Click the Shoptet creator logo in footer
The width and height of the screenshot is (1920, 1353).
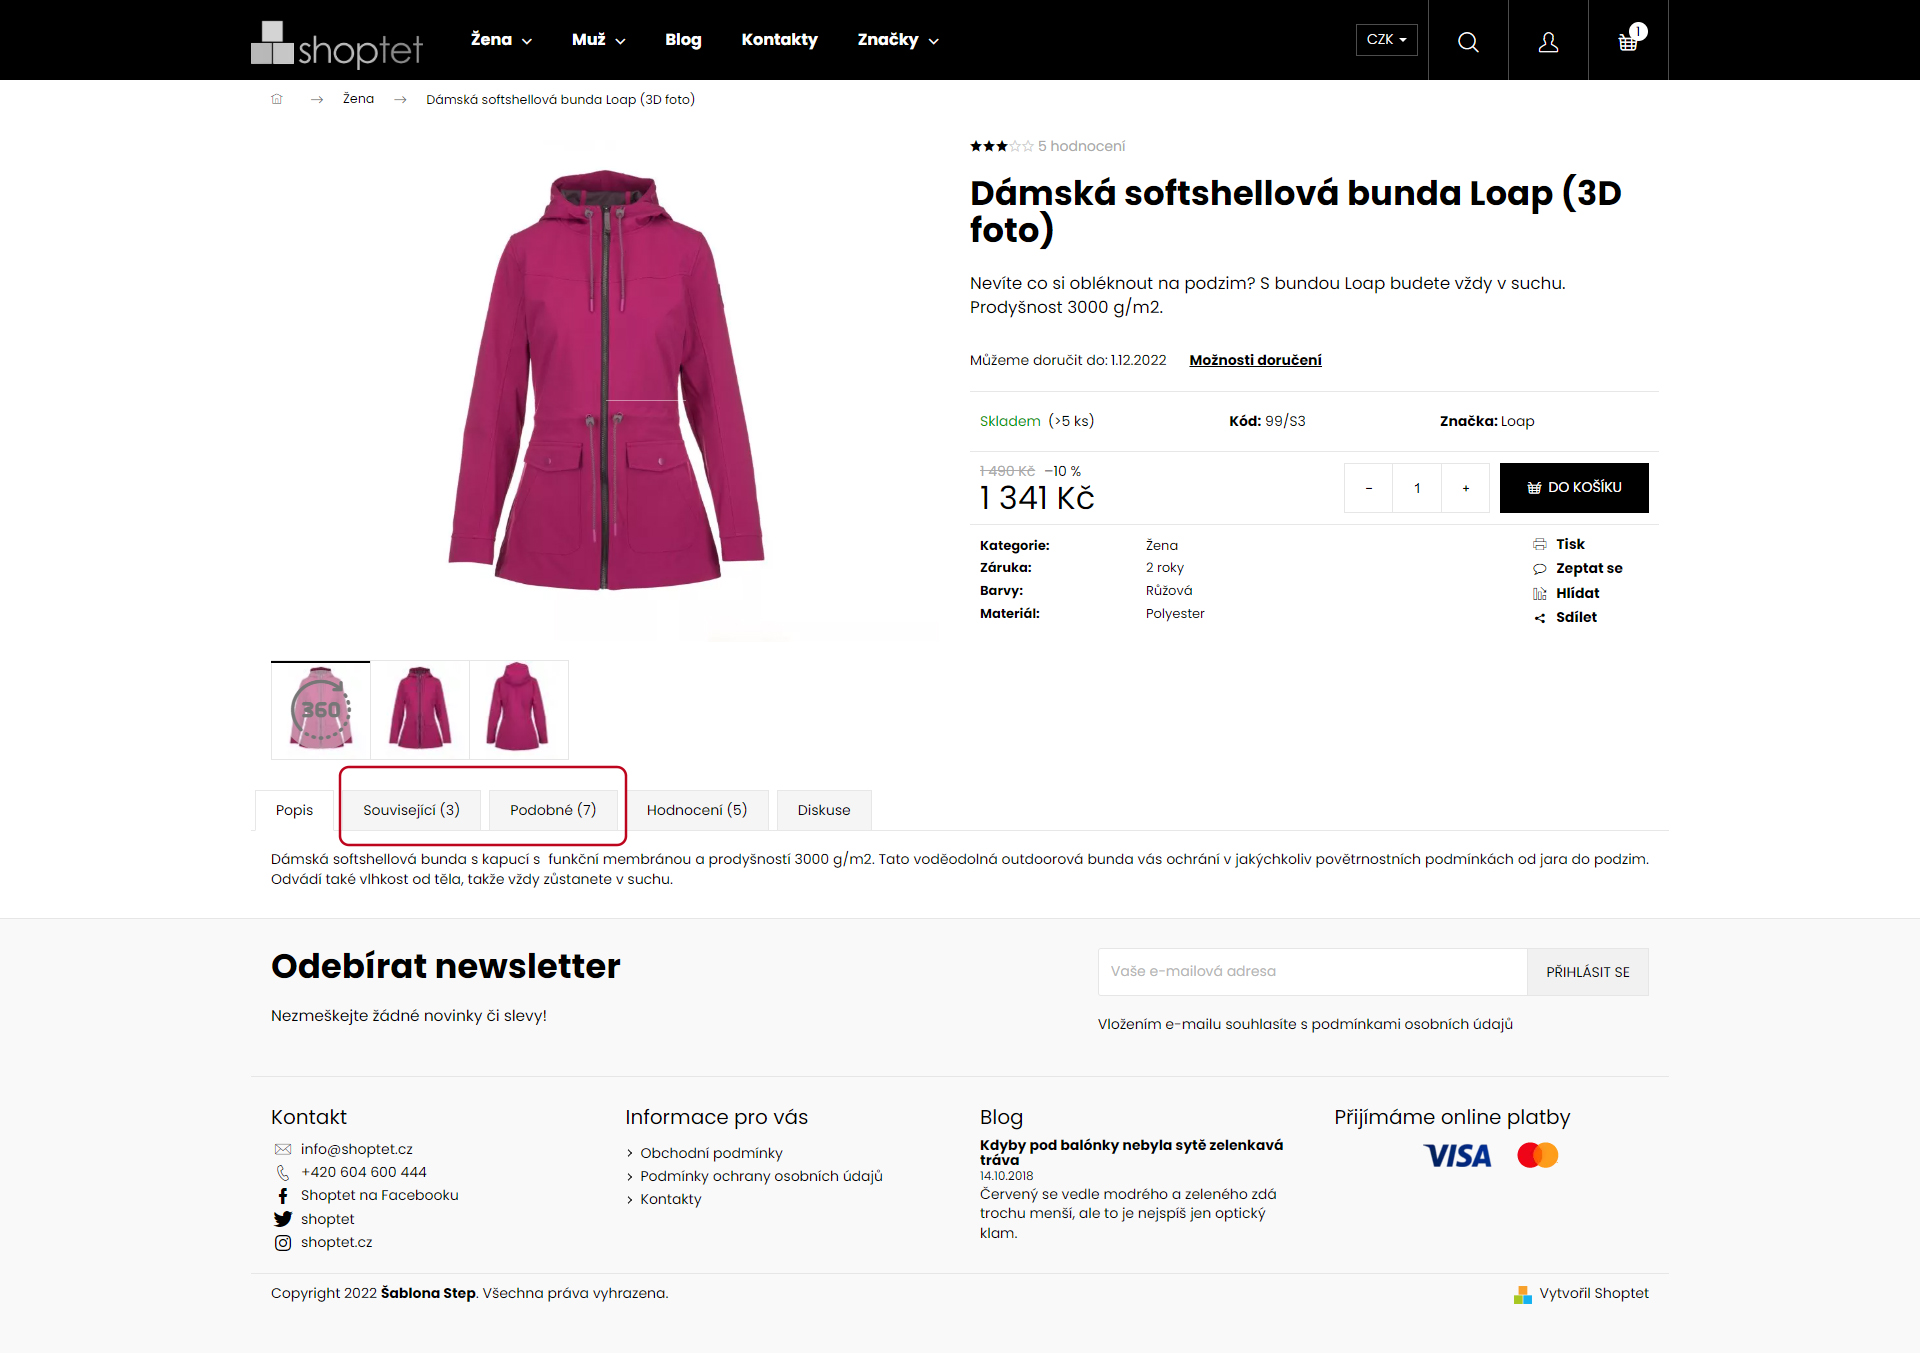pyautogui.click(x=1523, y=1294)
